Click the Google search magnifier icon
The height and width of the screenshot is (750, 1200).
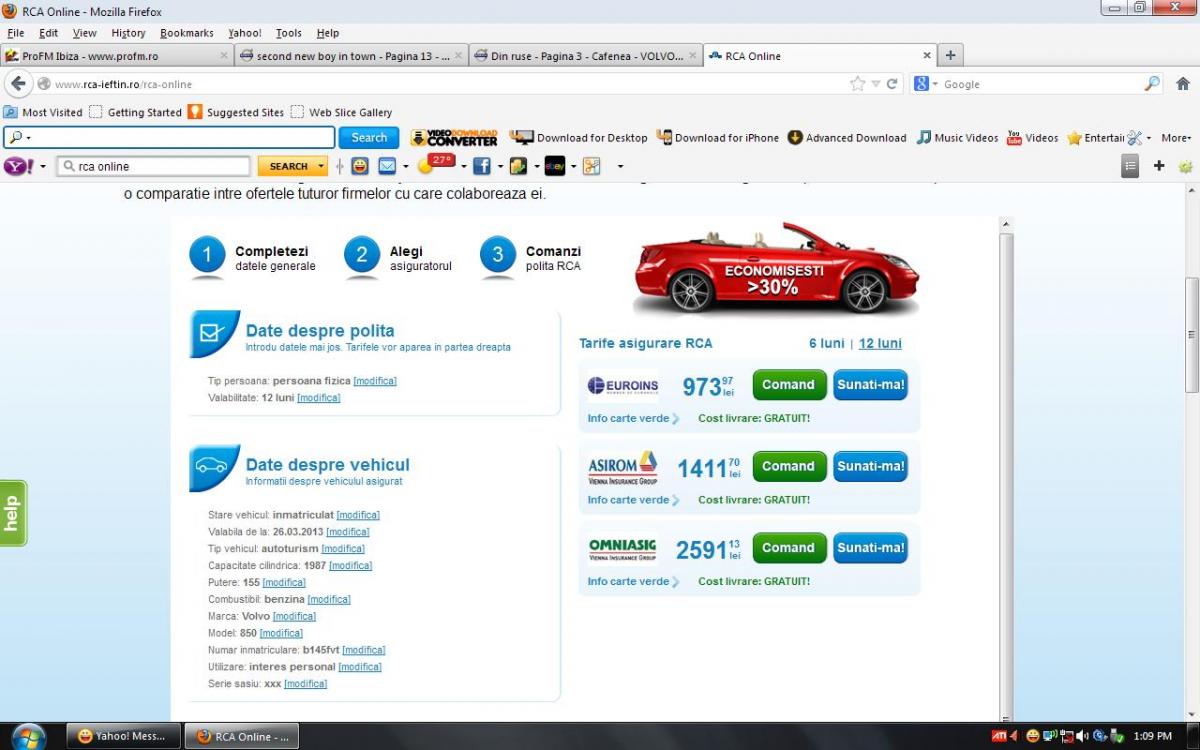(x=1152, y=84)
